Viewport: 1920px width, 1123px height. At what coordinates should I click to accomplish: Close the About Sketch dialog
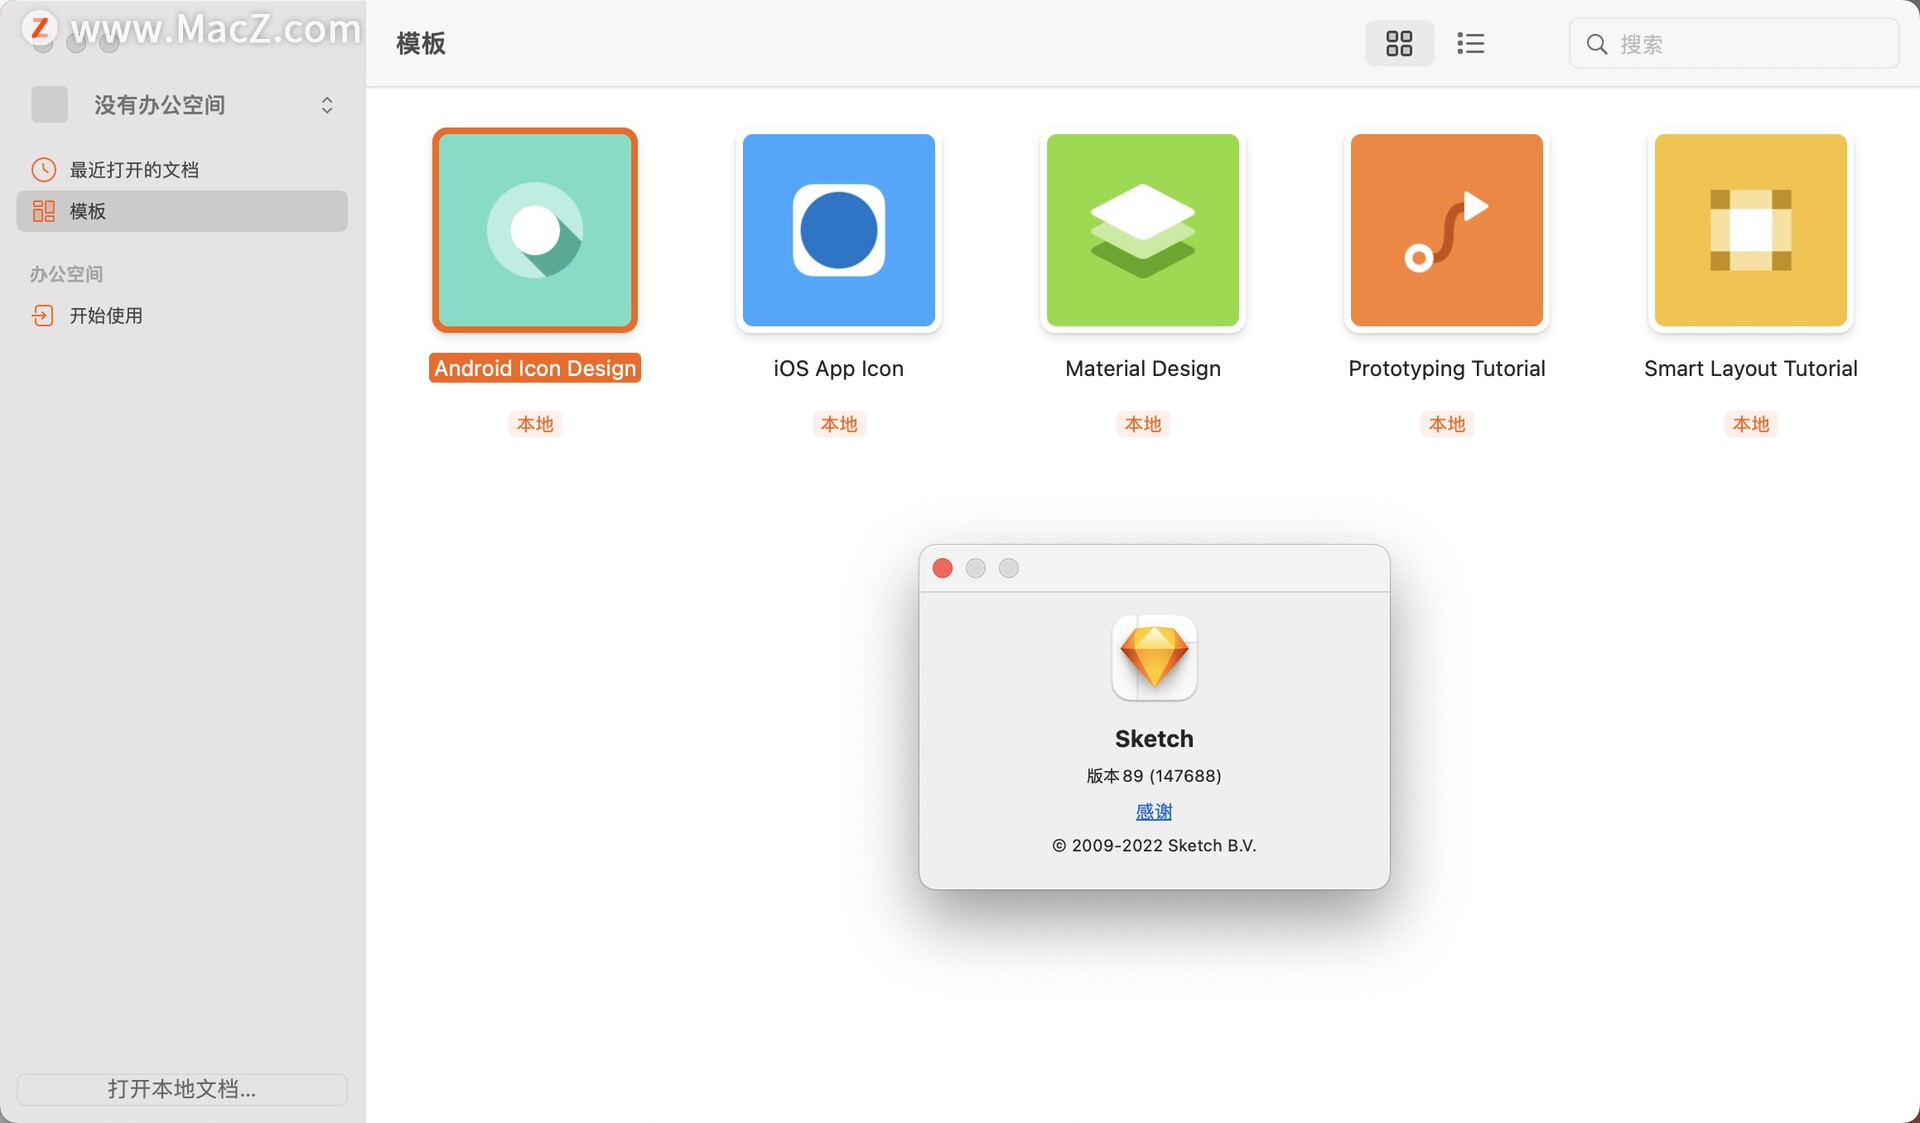942,568
